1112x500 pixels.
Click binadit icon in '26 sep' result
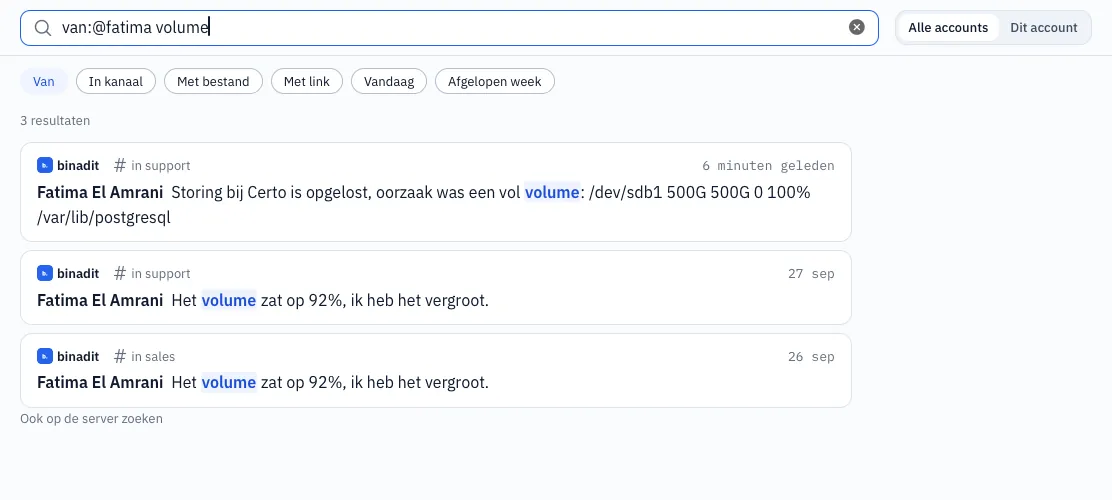[45, 356]
